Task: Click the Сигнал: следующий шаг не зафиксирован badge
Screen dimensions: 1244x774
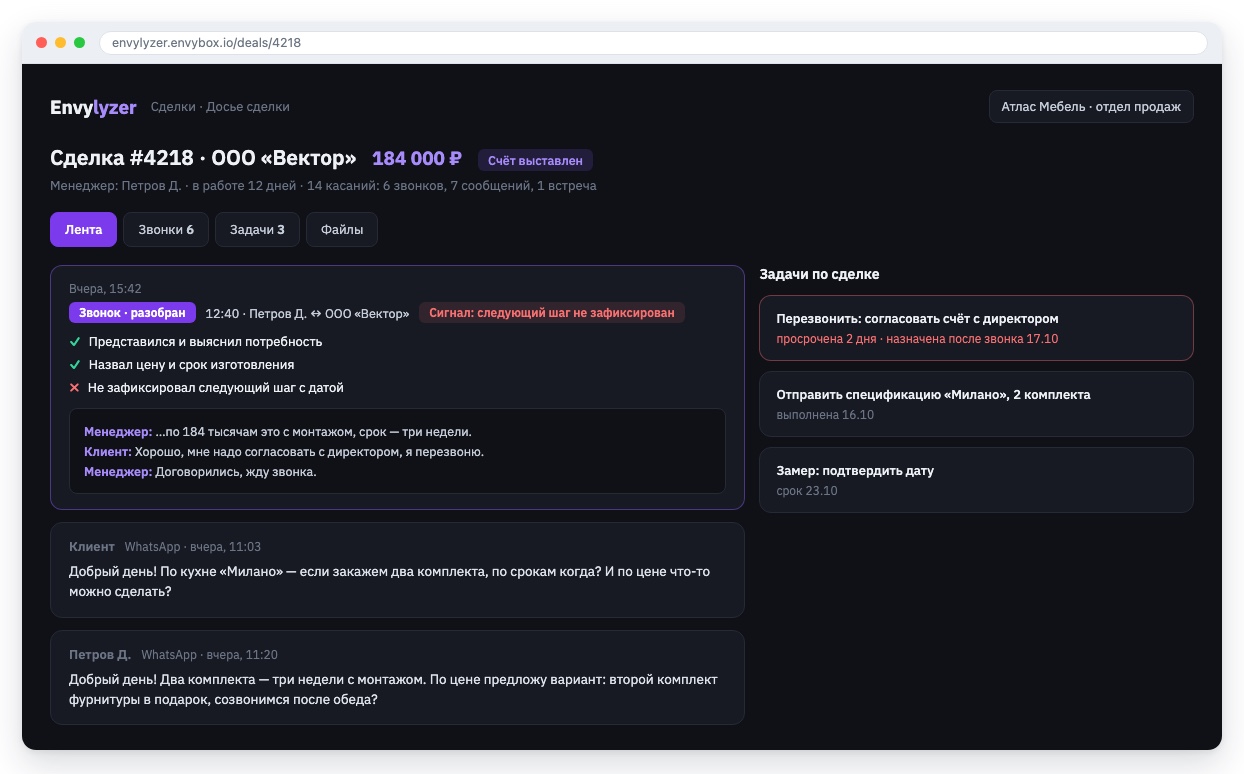Action: [552, 313]
